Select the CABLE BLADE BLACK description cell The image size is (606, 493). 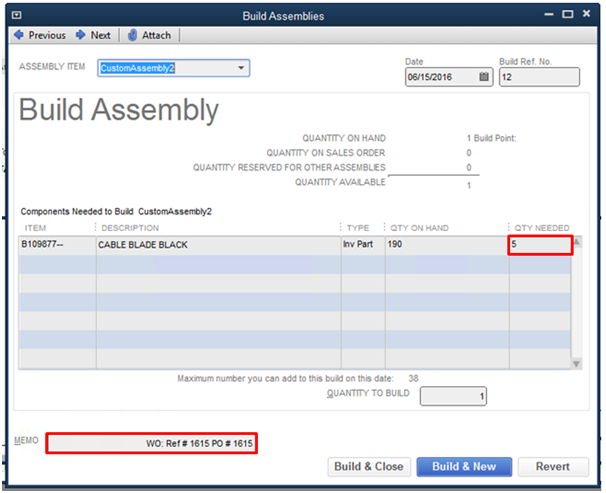217,245
